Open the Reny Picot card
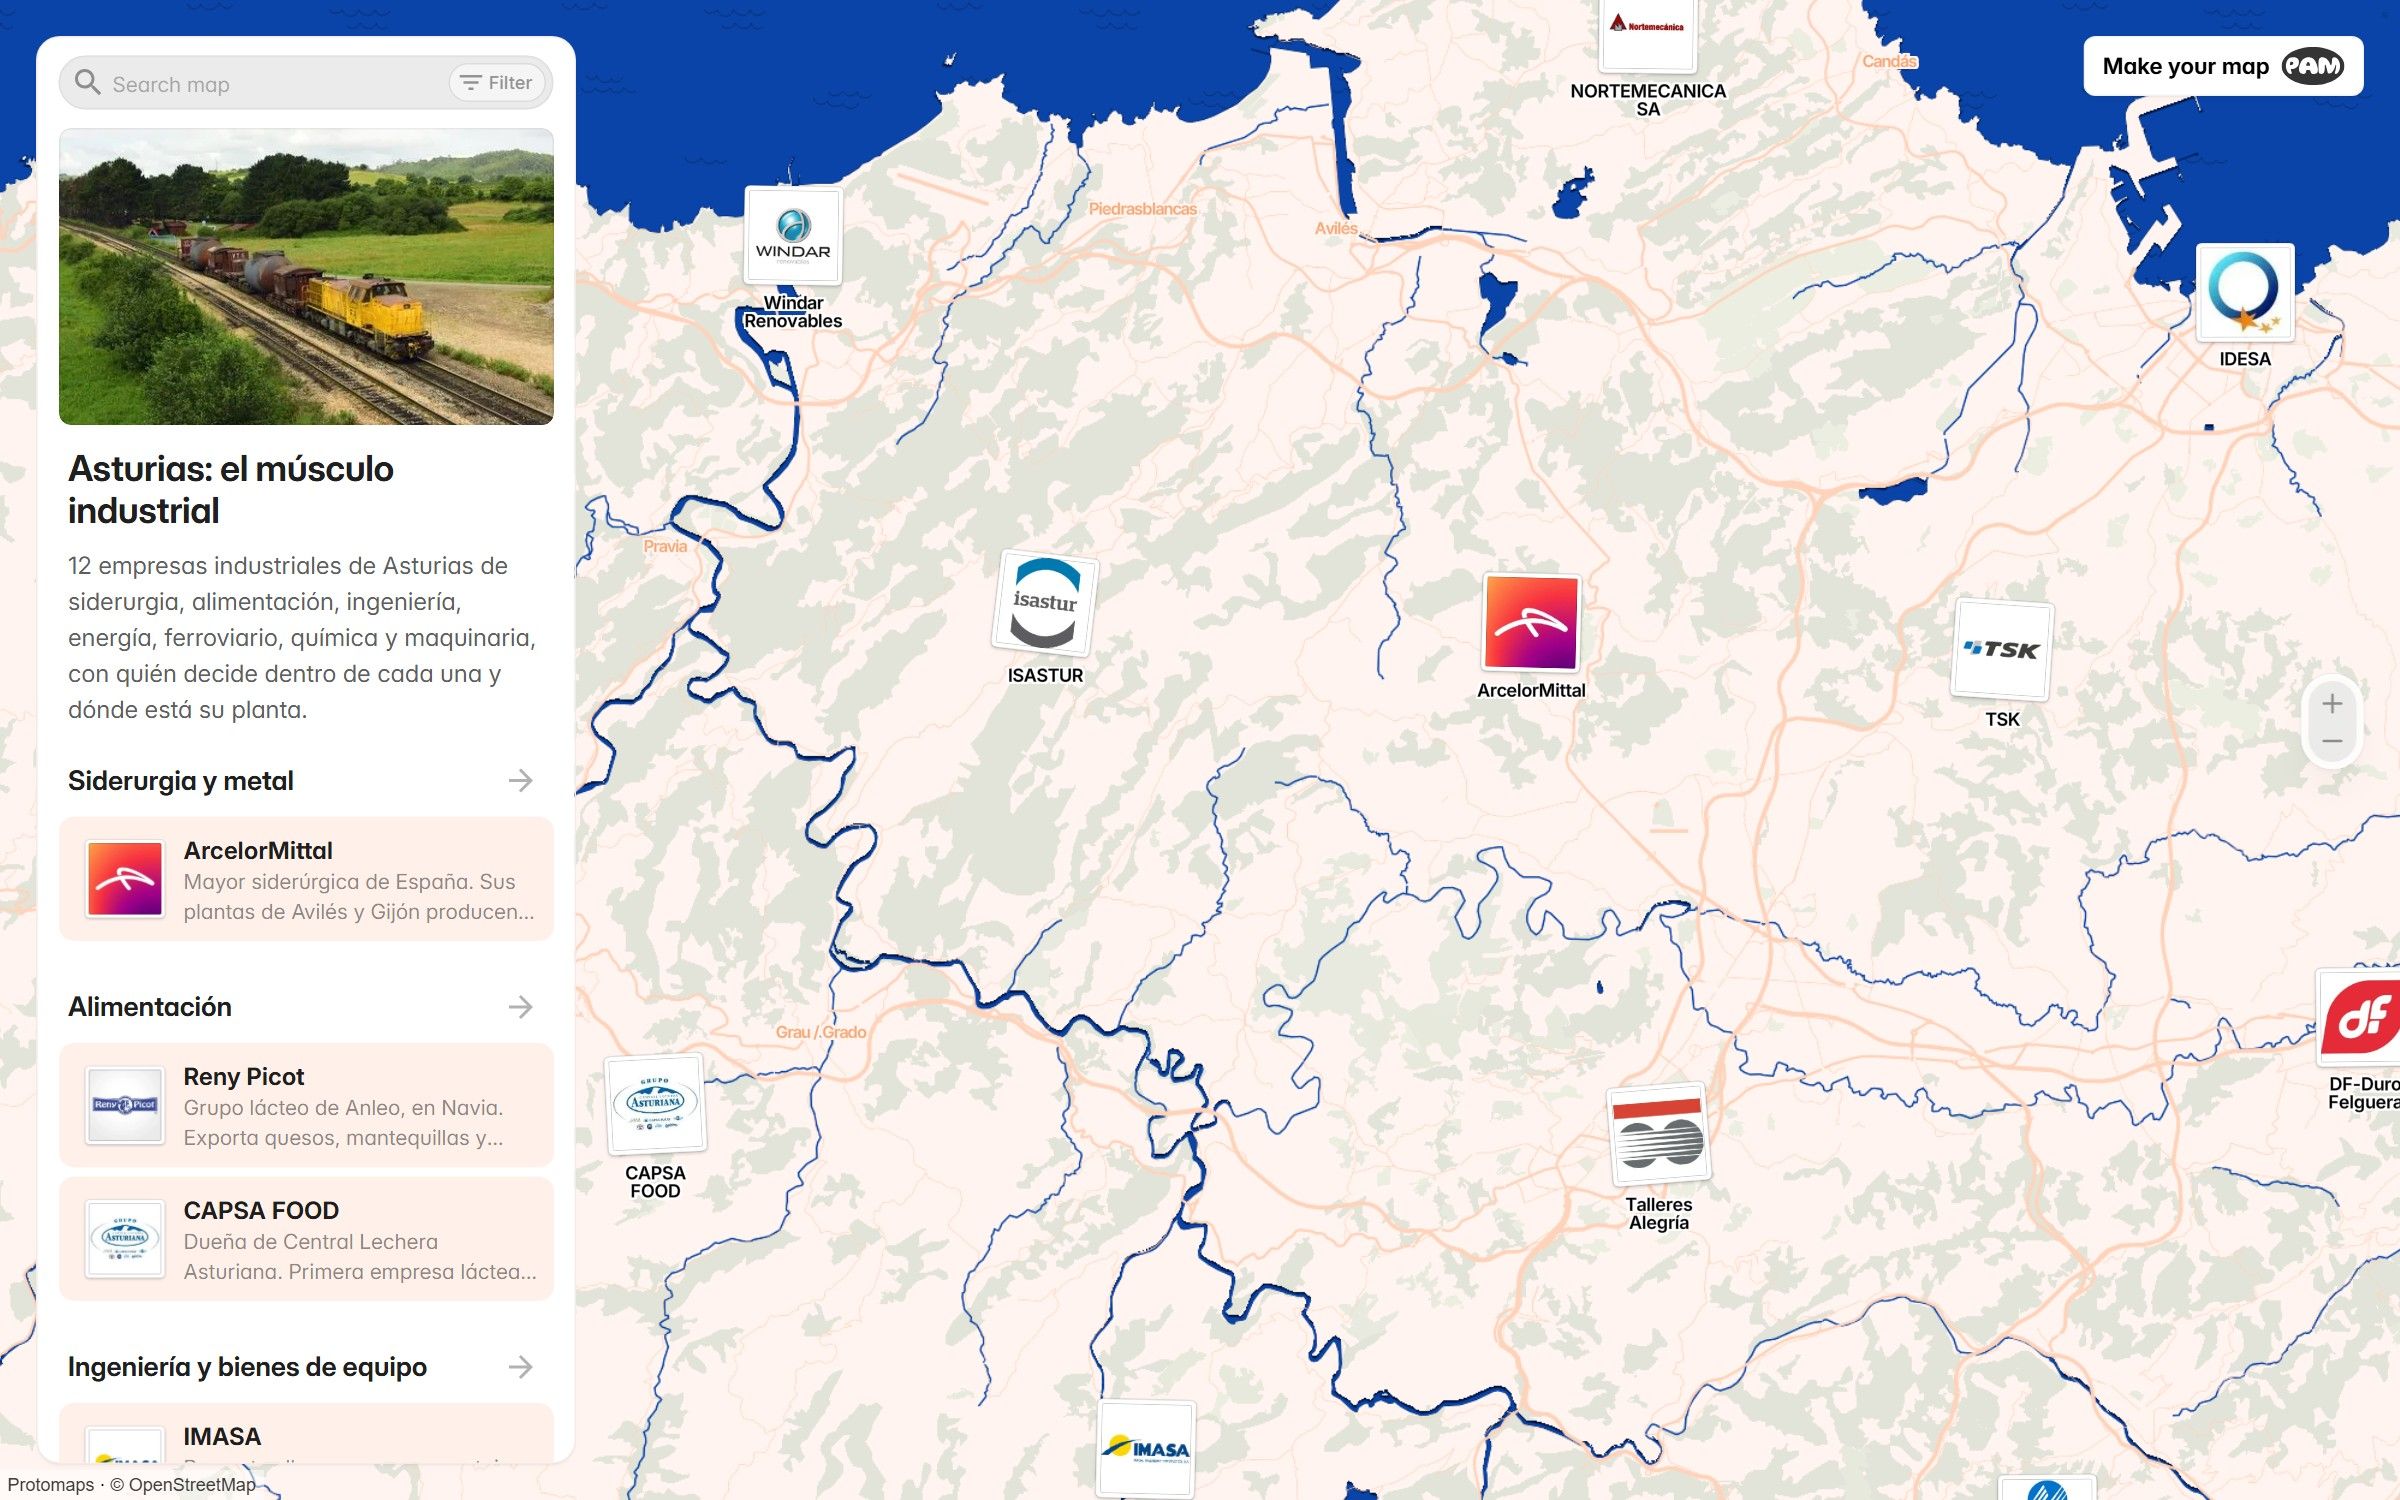 tap(306, 1105)
